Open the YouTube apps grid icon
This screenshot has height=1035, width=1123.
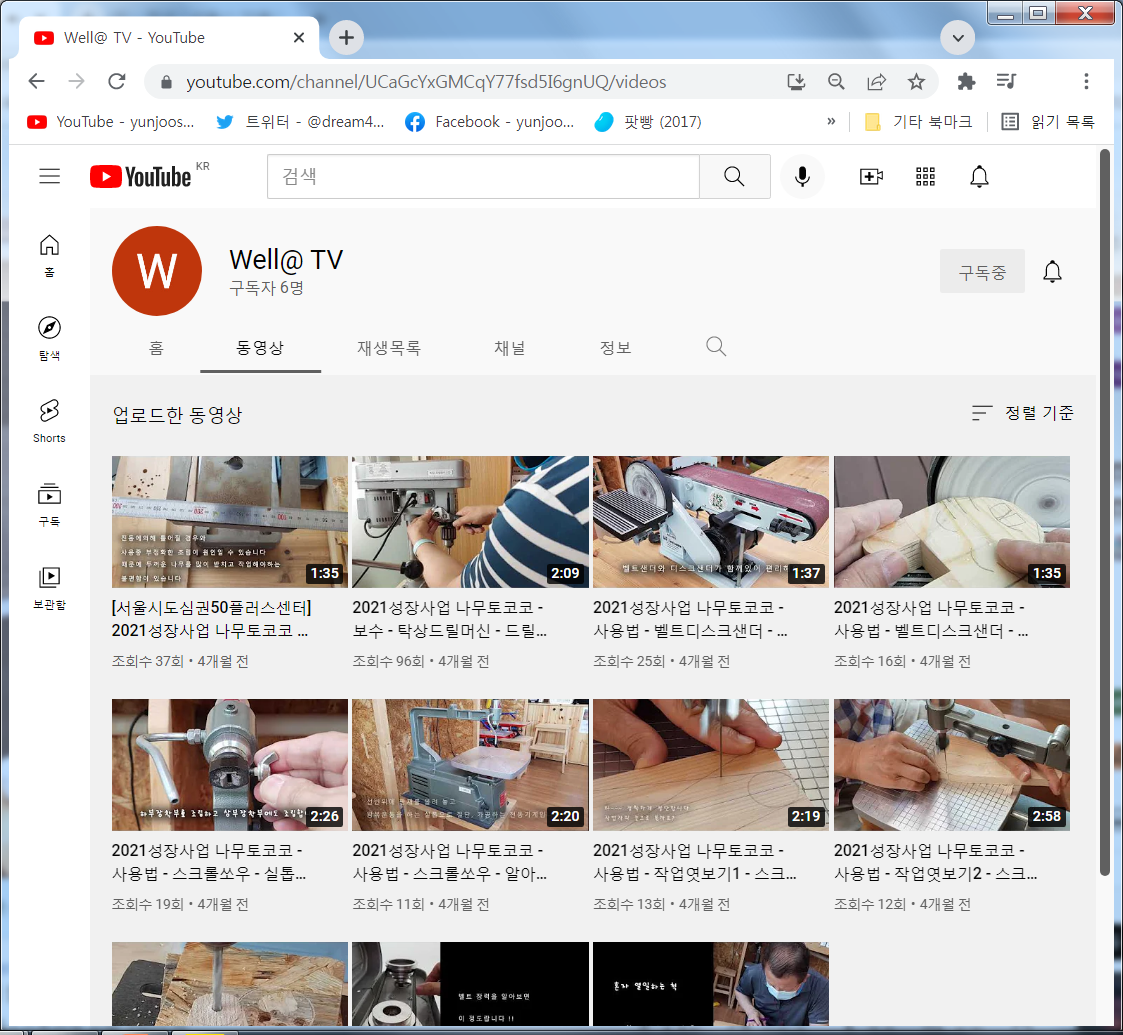coord(925,176)
